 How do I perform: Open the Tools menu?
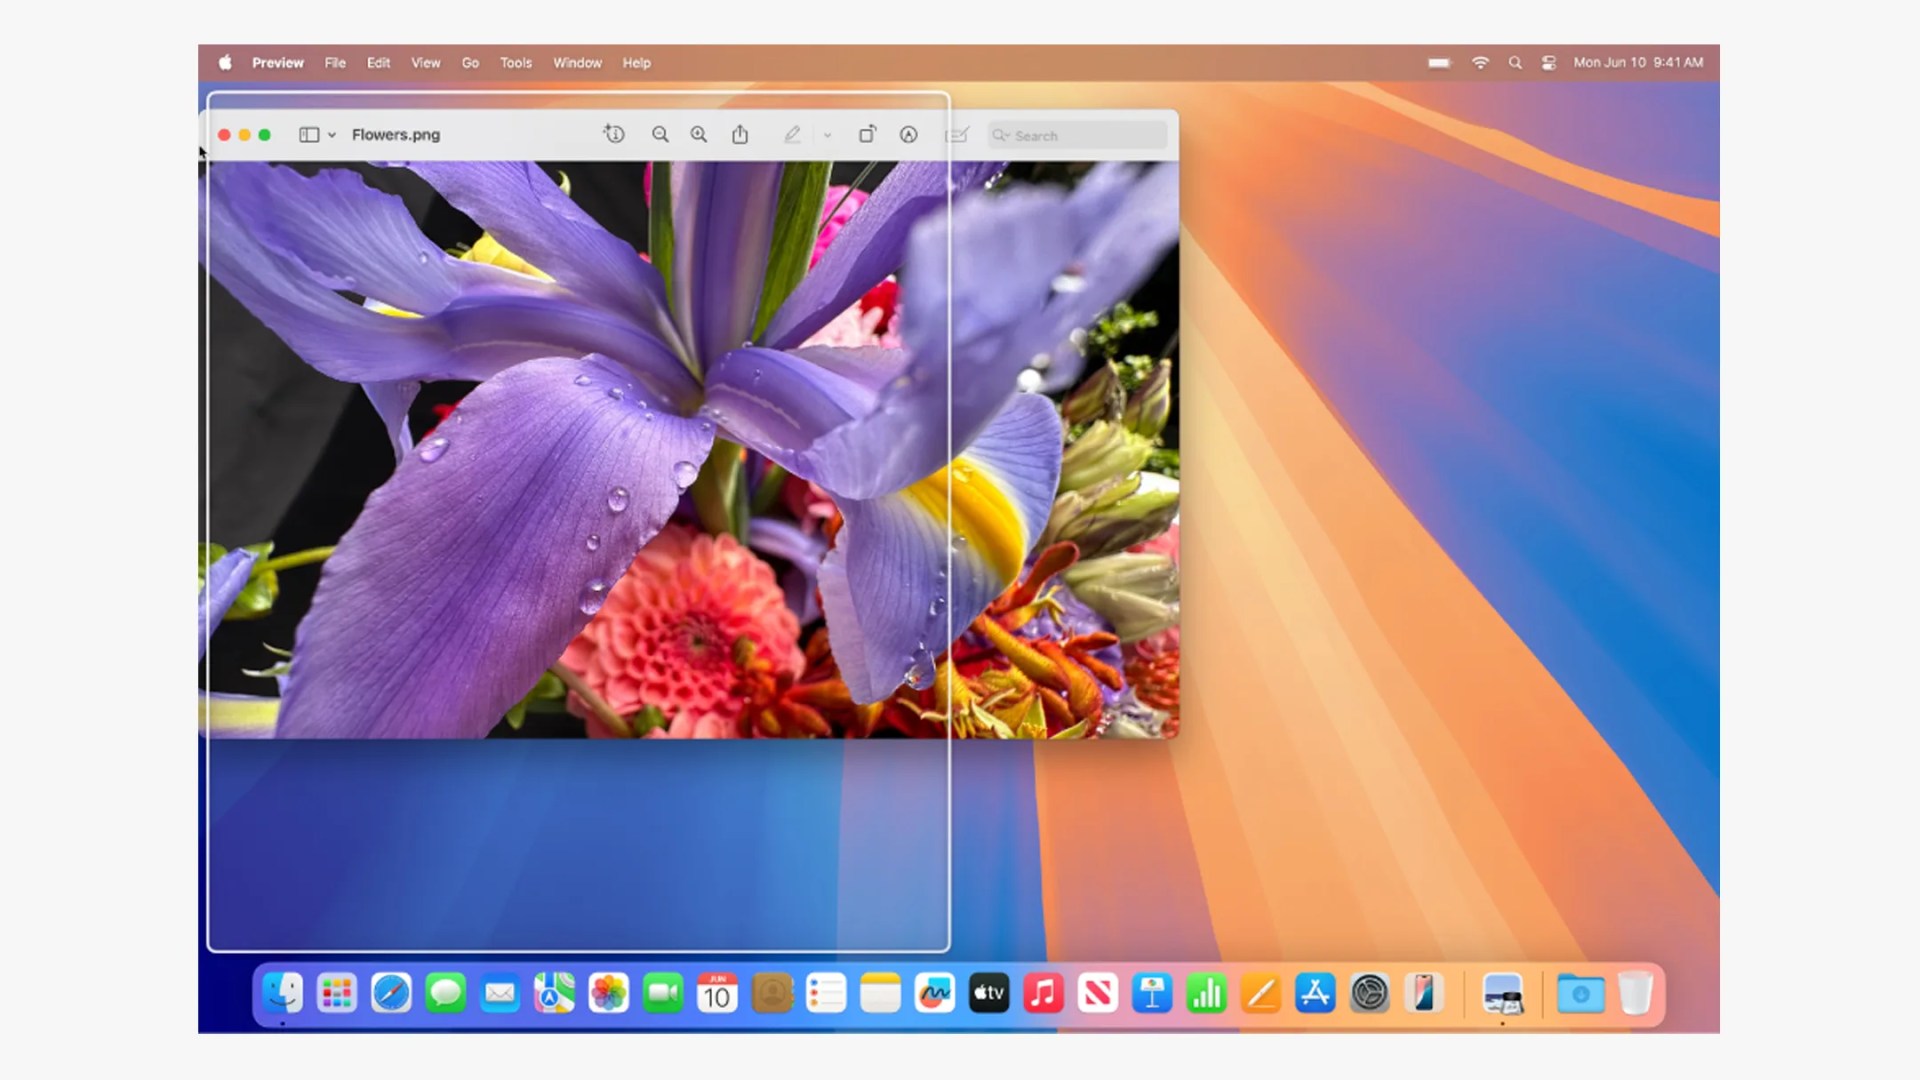point(516,62)
